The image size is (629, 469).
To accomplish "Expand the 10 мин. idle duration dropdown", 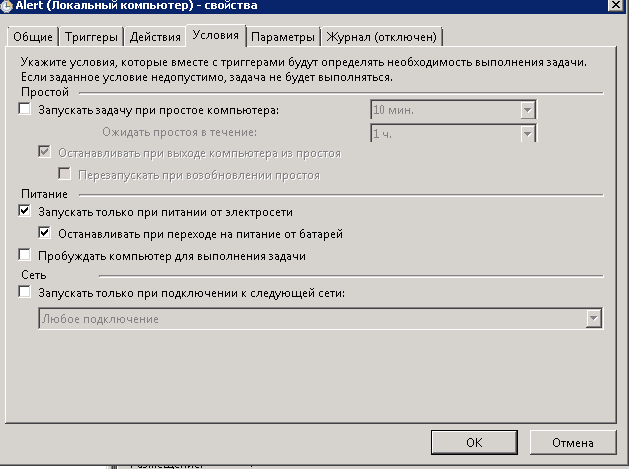I will coord(527,110).
